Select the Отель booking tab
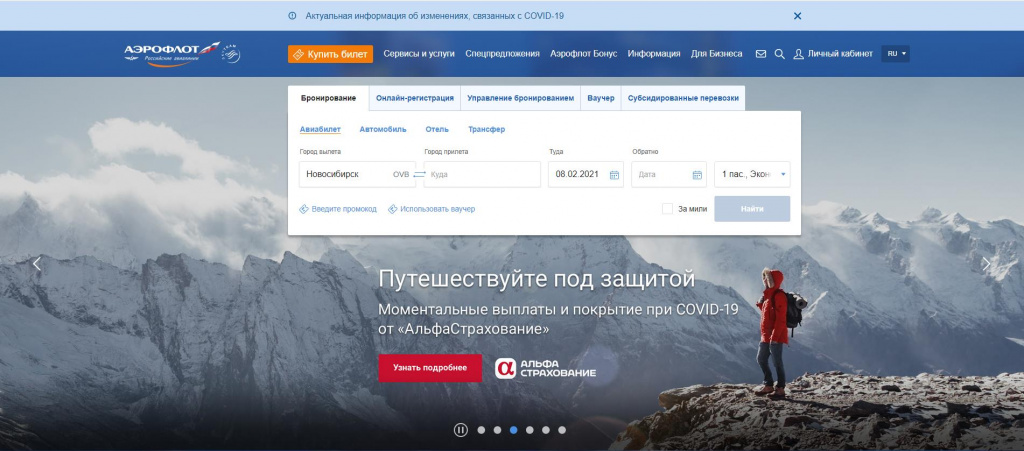The width and height of the screenshot is (1024, 451). click(x=437, y=129)
